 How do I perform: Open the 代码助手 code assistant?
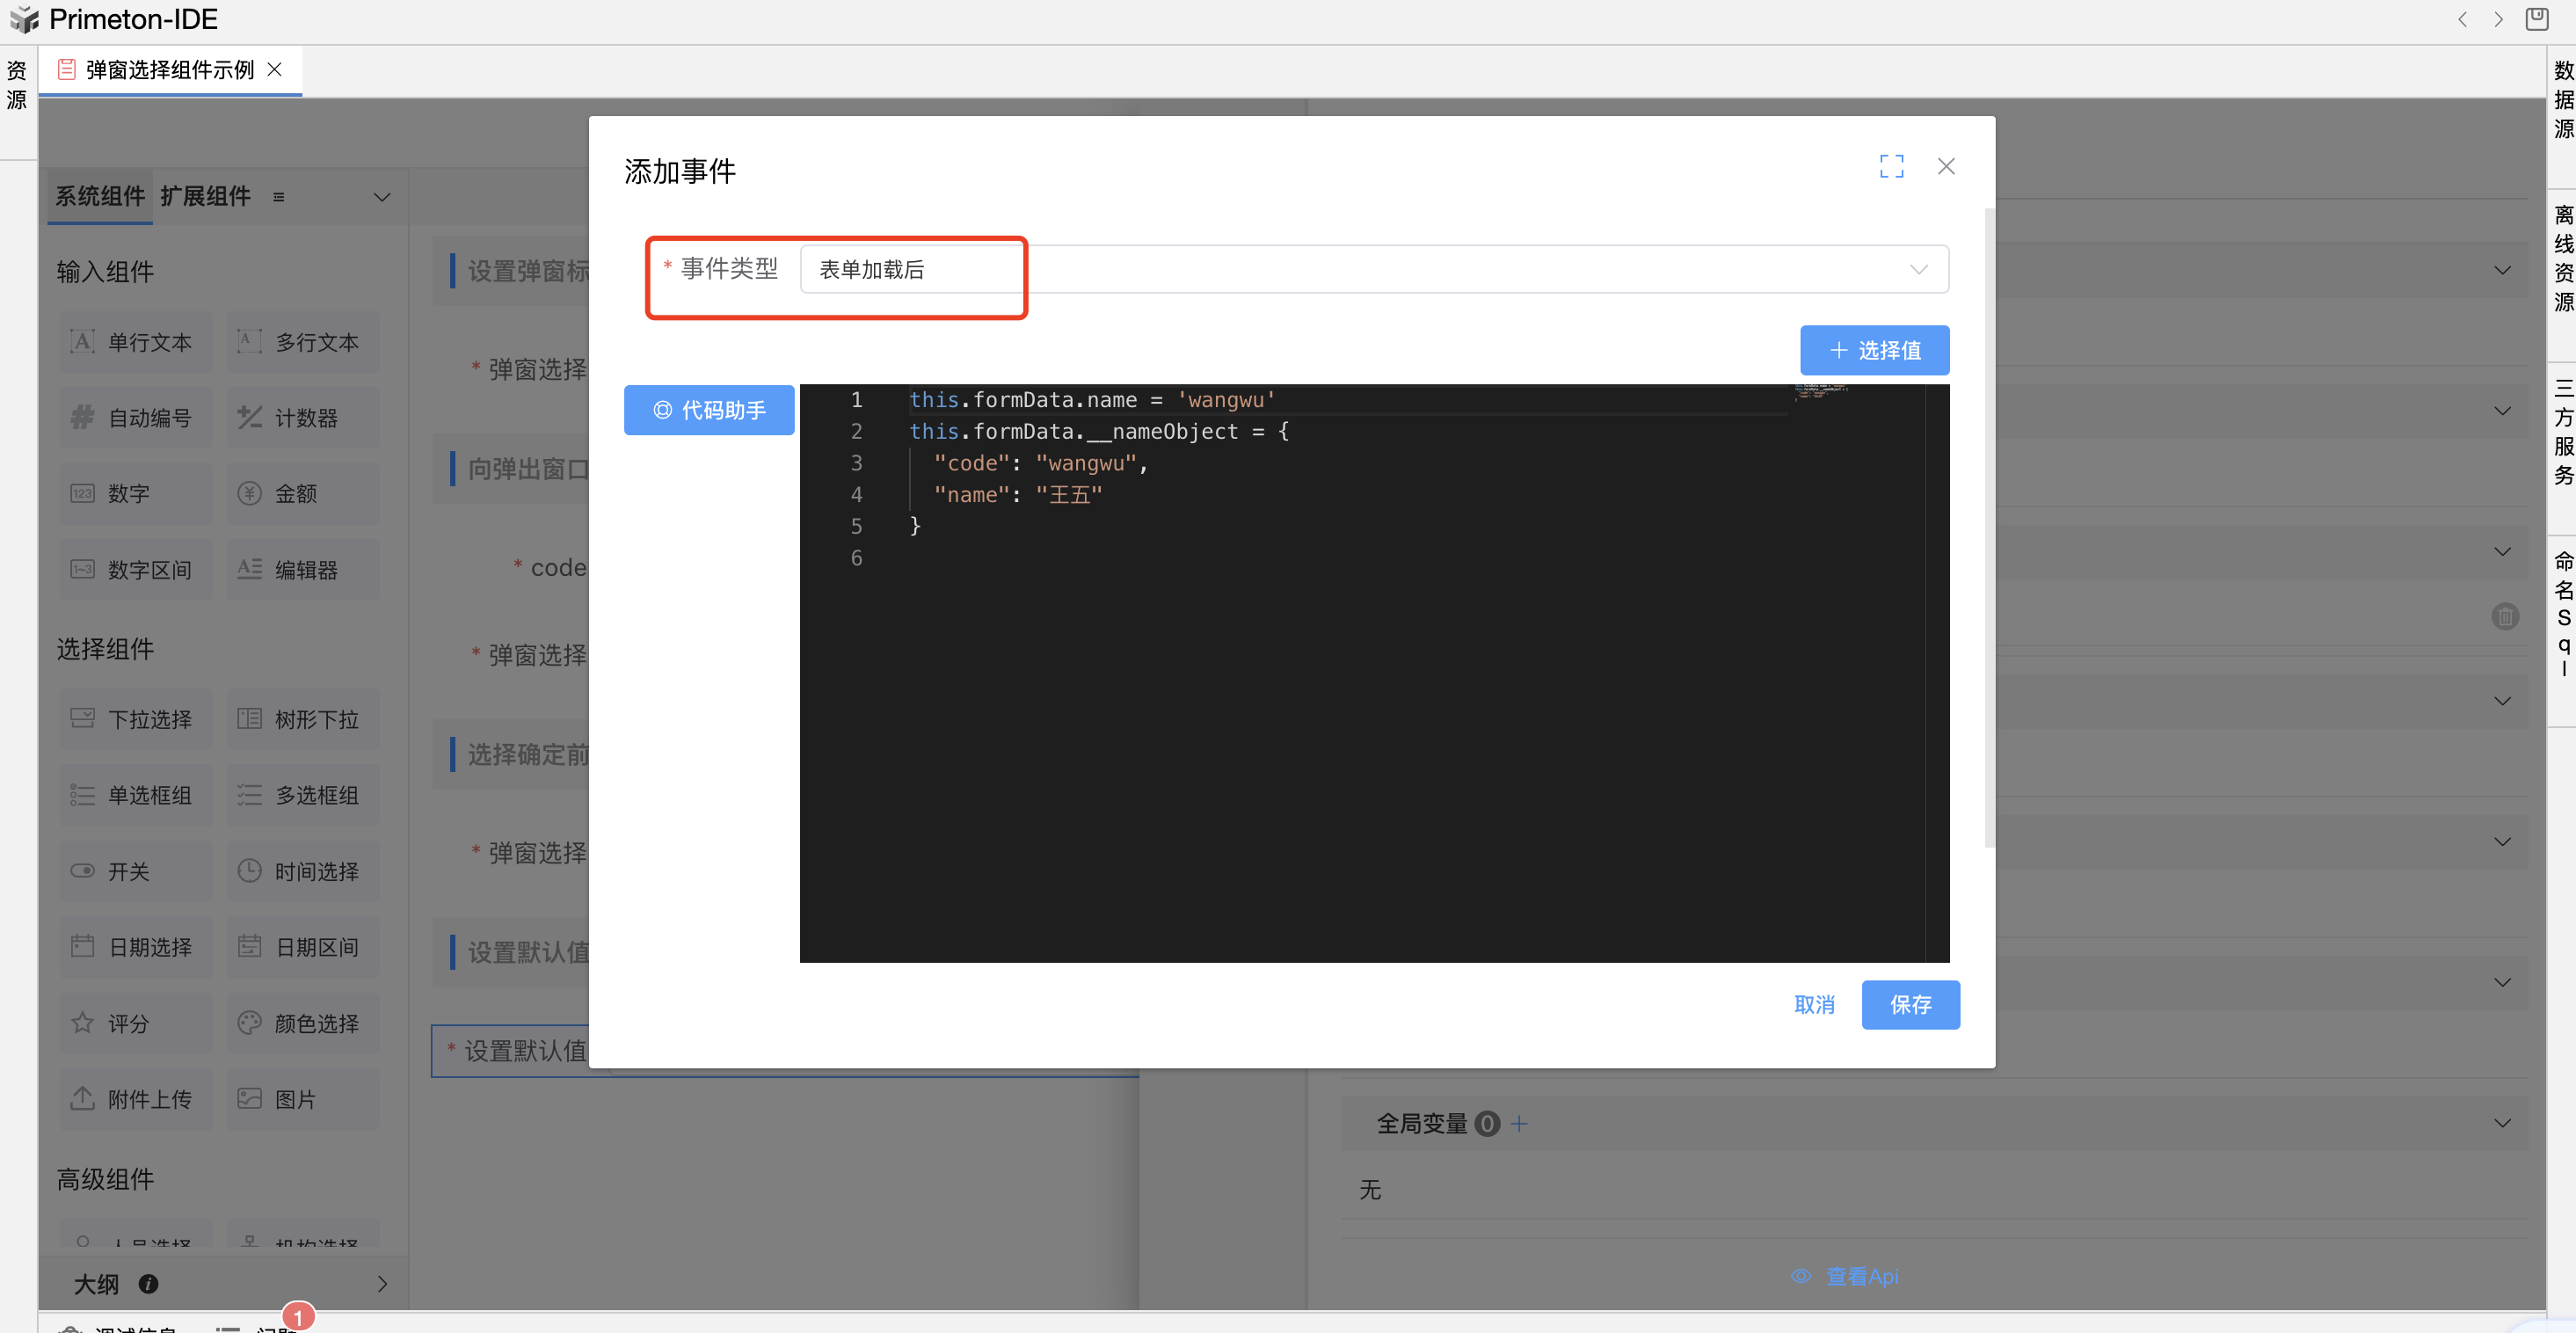pyautogui.click(x=709, y=410)
